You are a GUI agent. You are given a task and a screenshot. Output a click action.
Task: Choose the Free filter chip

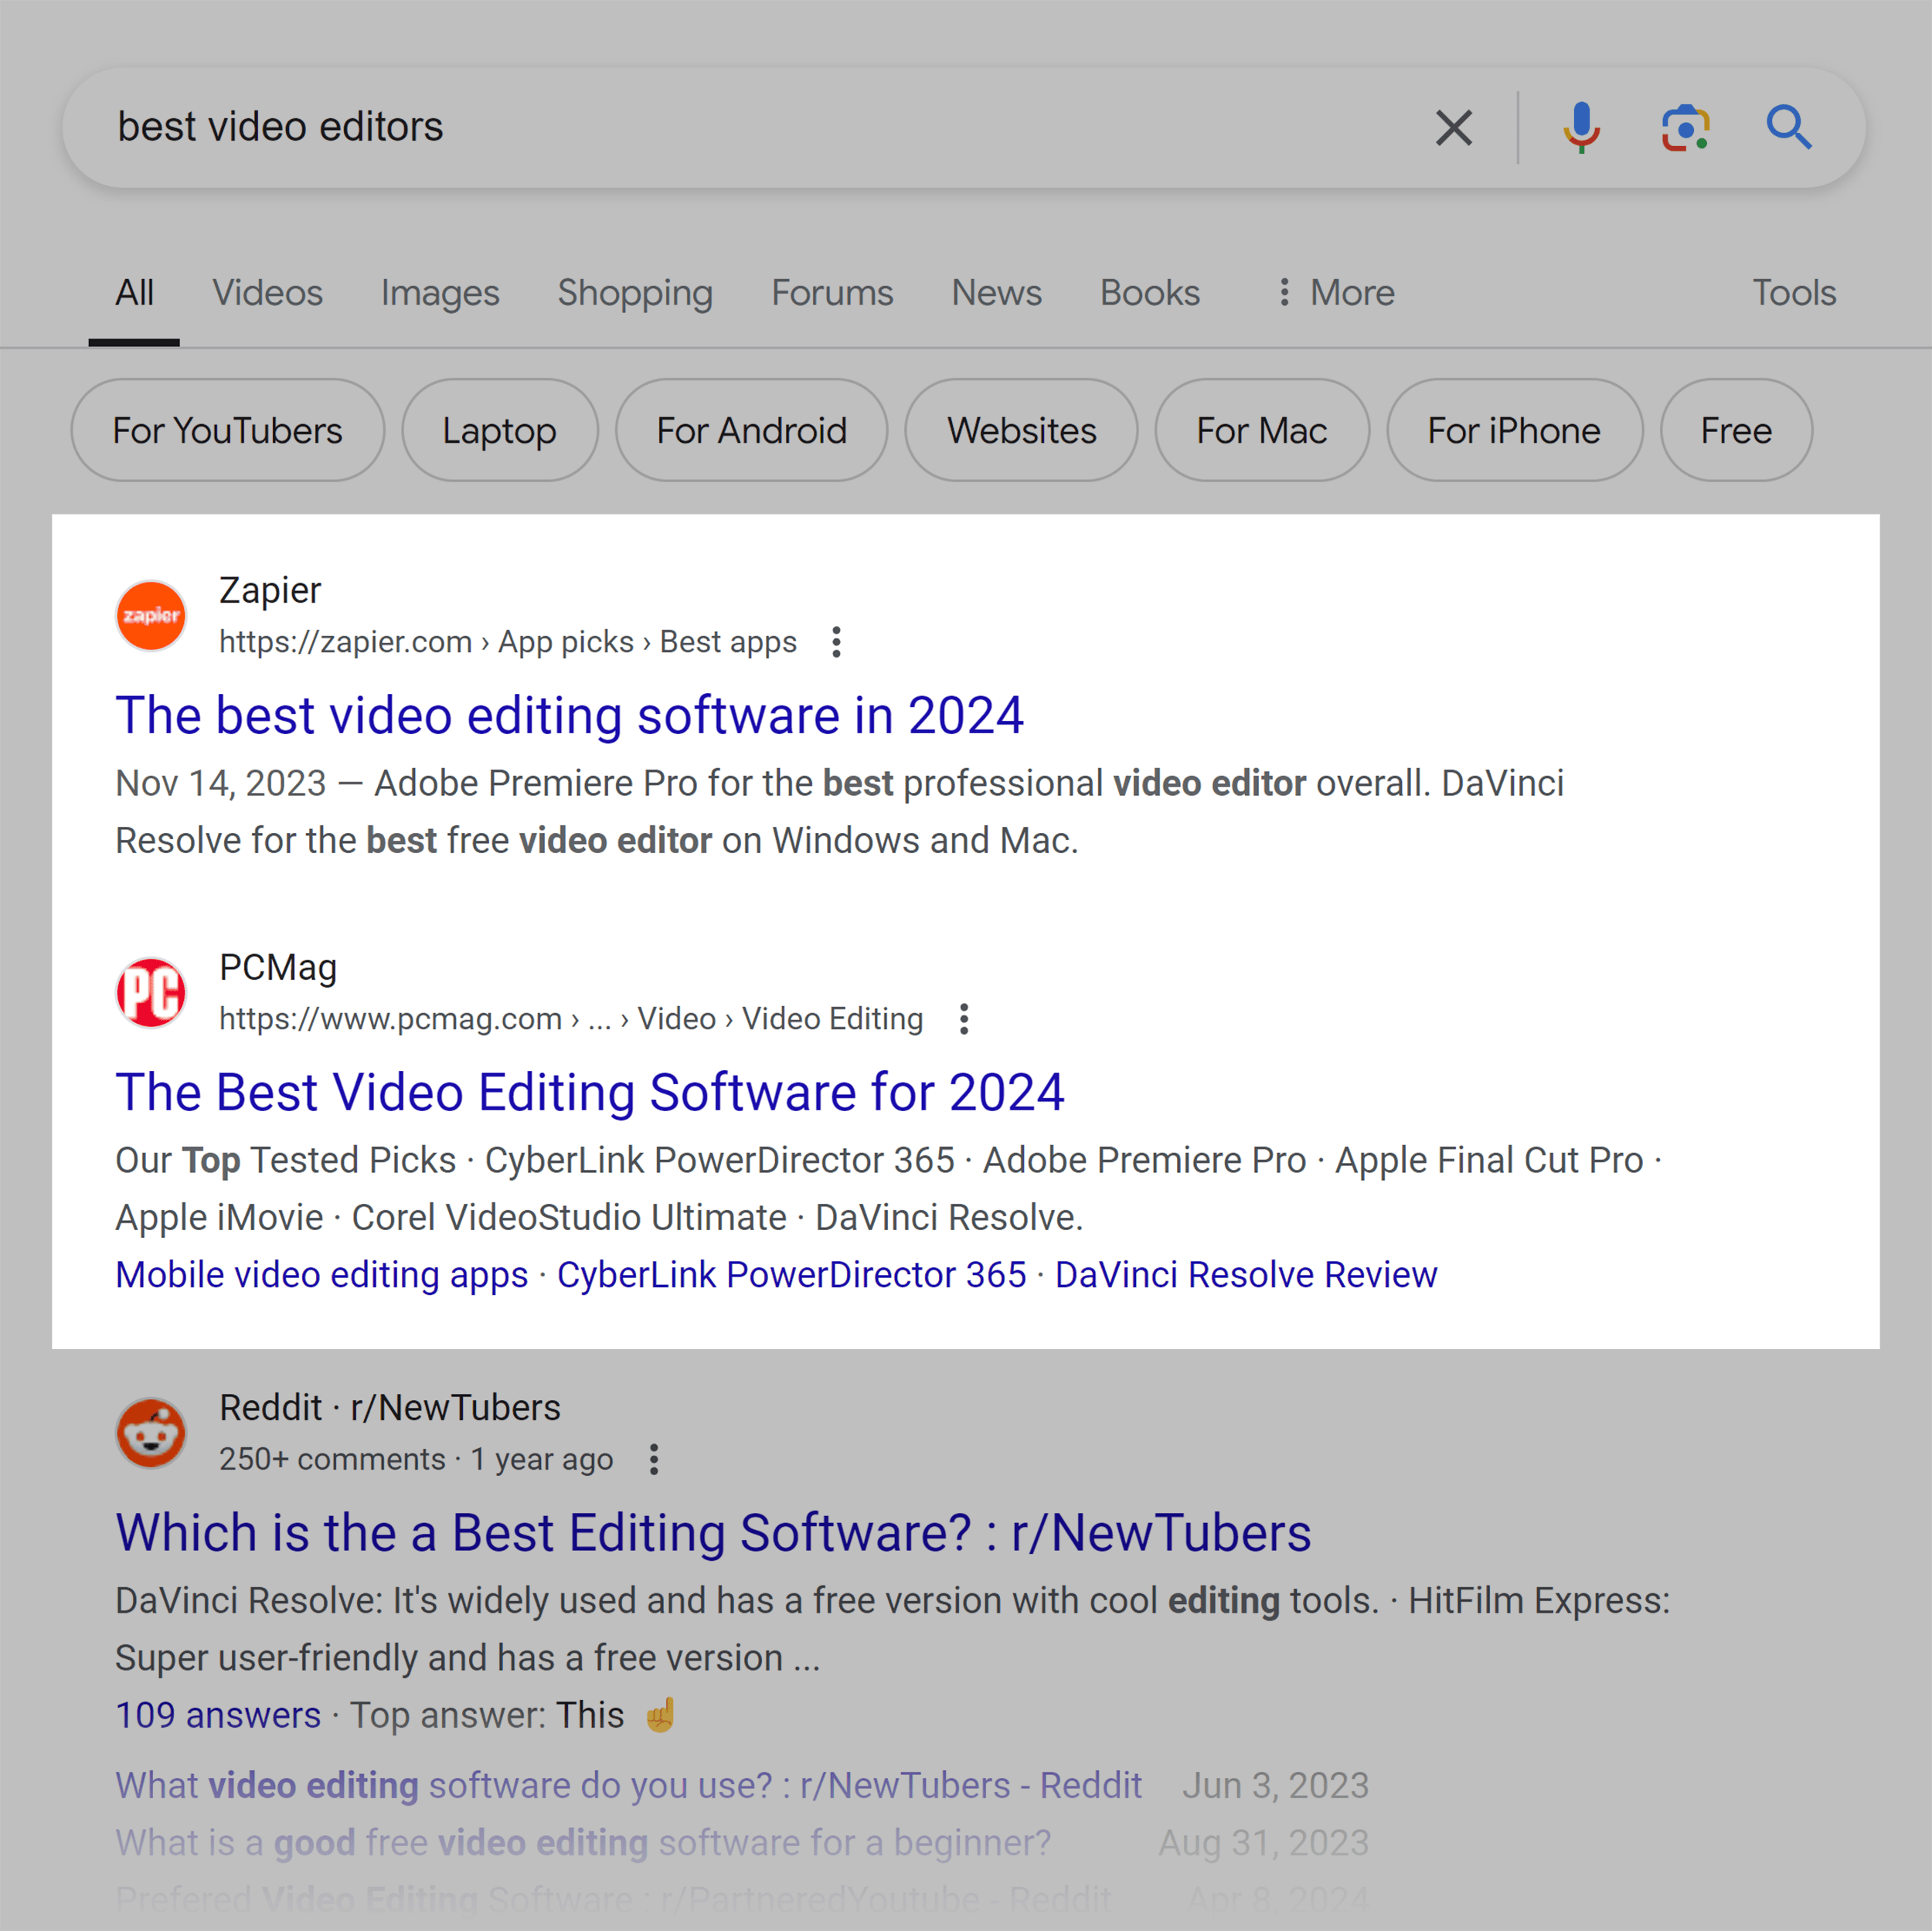tap(1736, 430)
